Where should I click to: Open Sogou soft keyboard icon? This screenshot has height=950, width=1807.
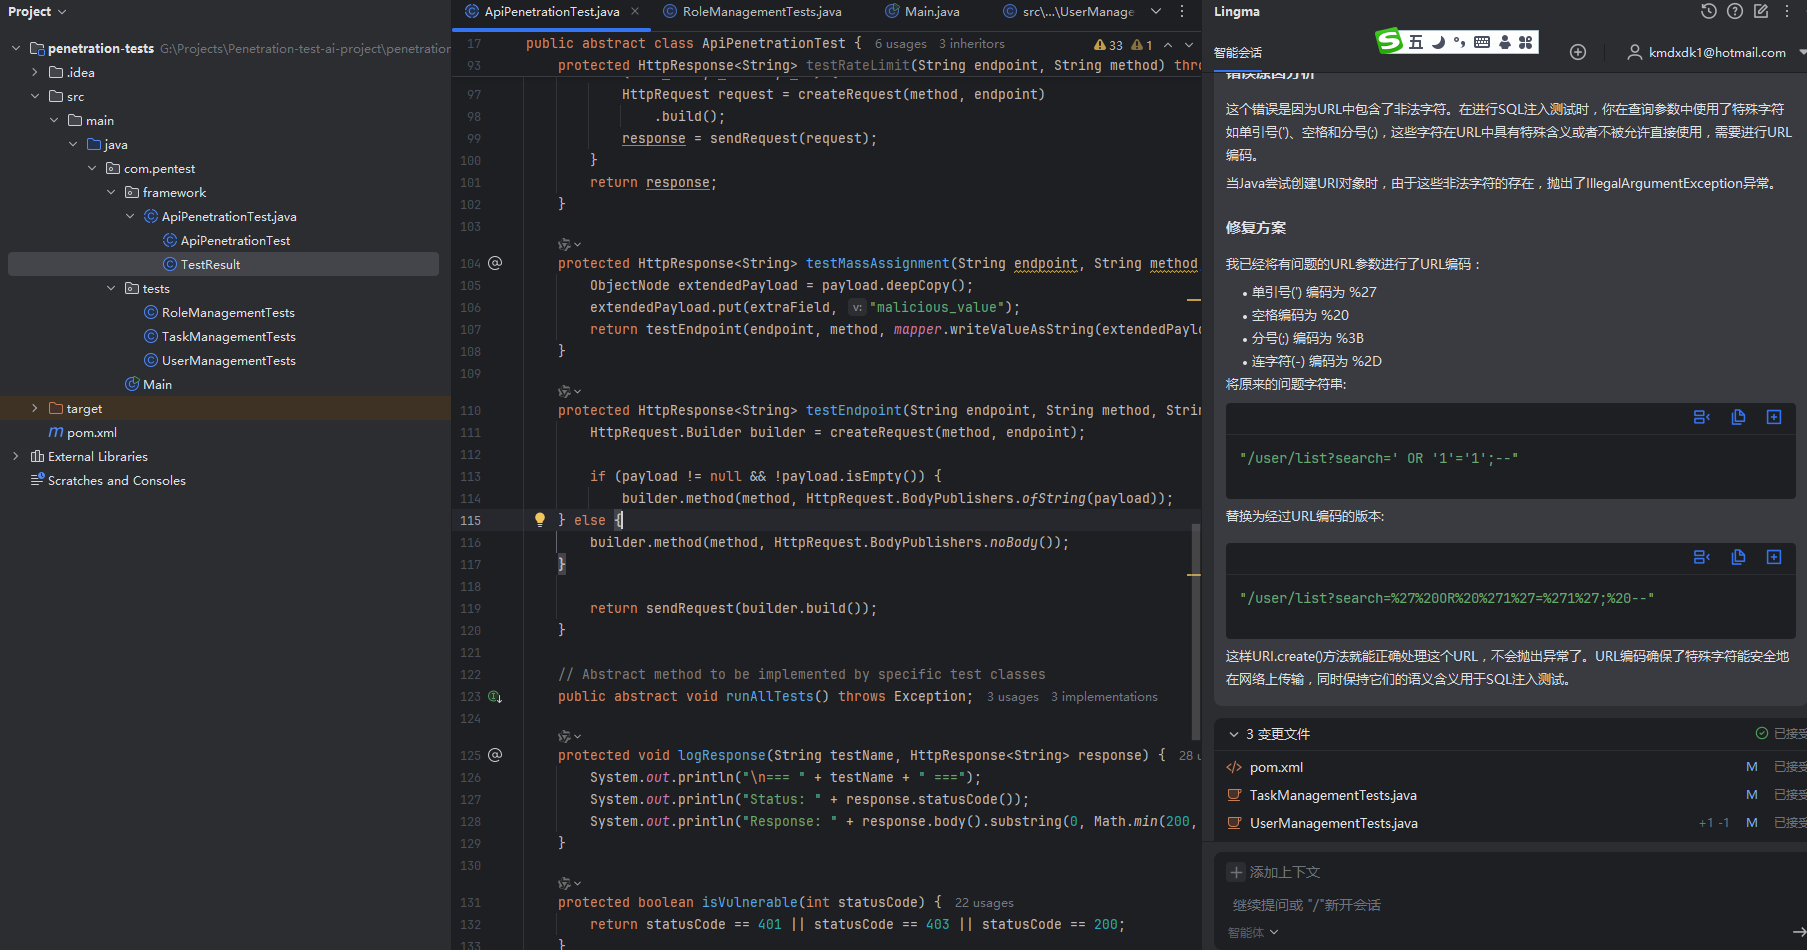tap(1482, 42)
